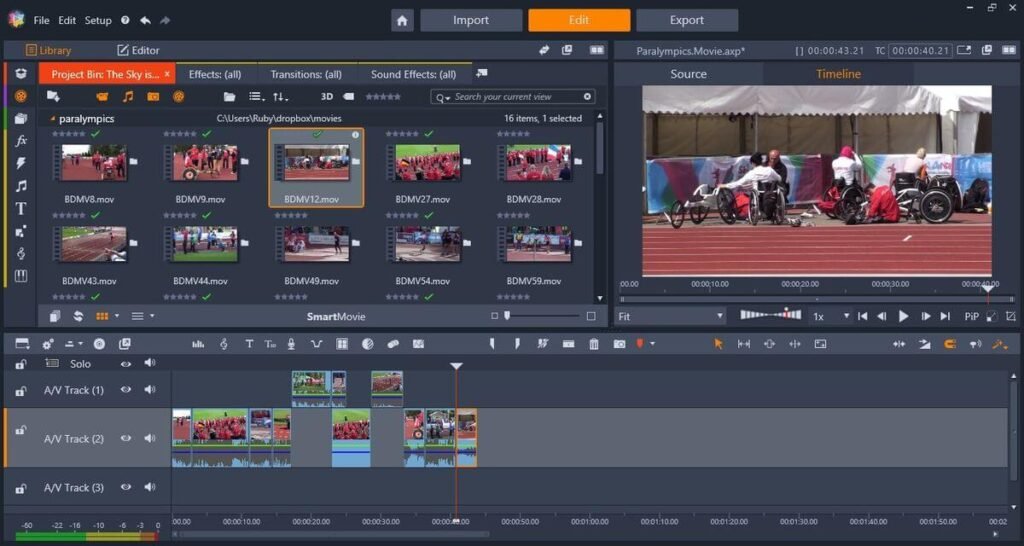This screenshot has width=1024, height=546.
Task: Open the title T tool in timeline toolbar
Action: click(249, 344)
